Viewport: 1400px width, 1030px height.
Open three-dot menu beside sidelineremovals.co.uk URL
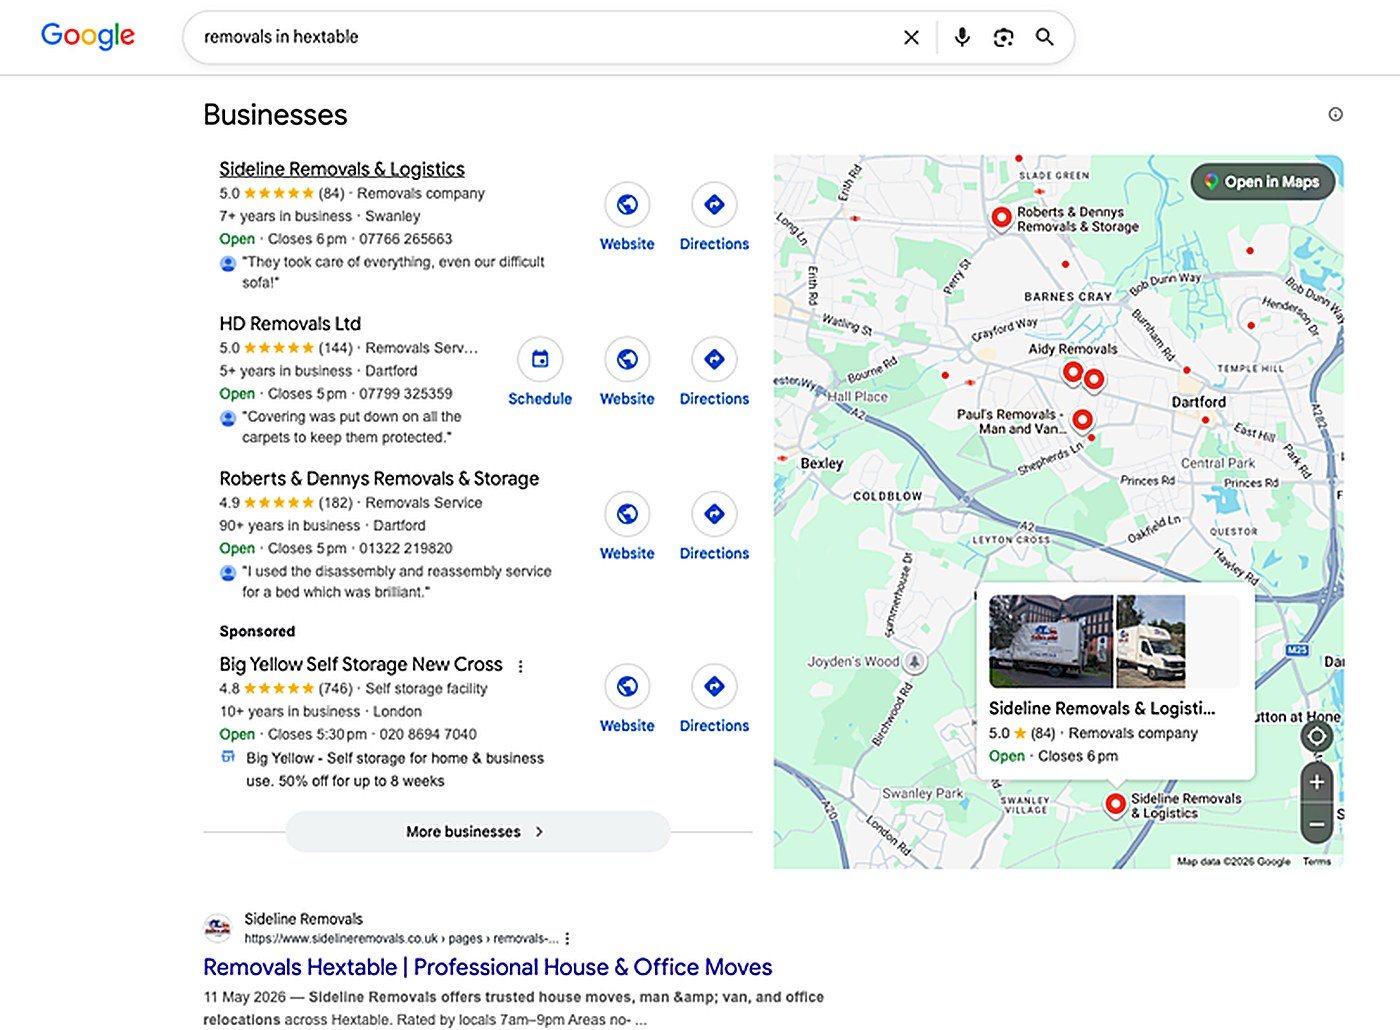tap(567, 939)
